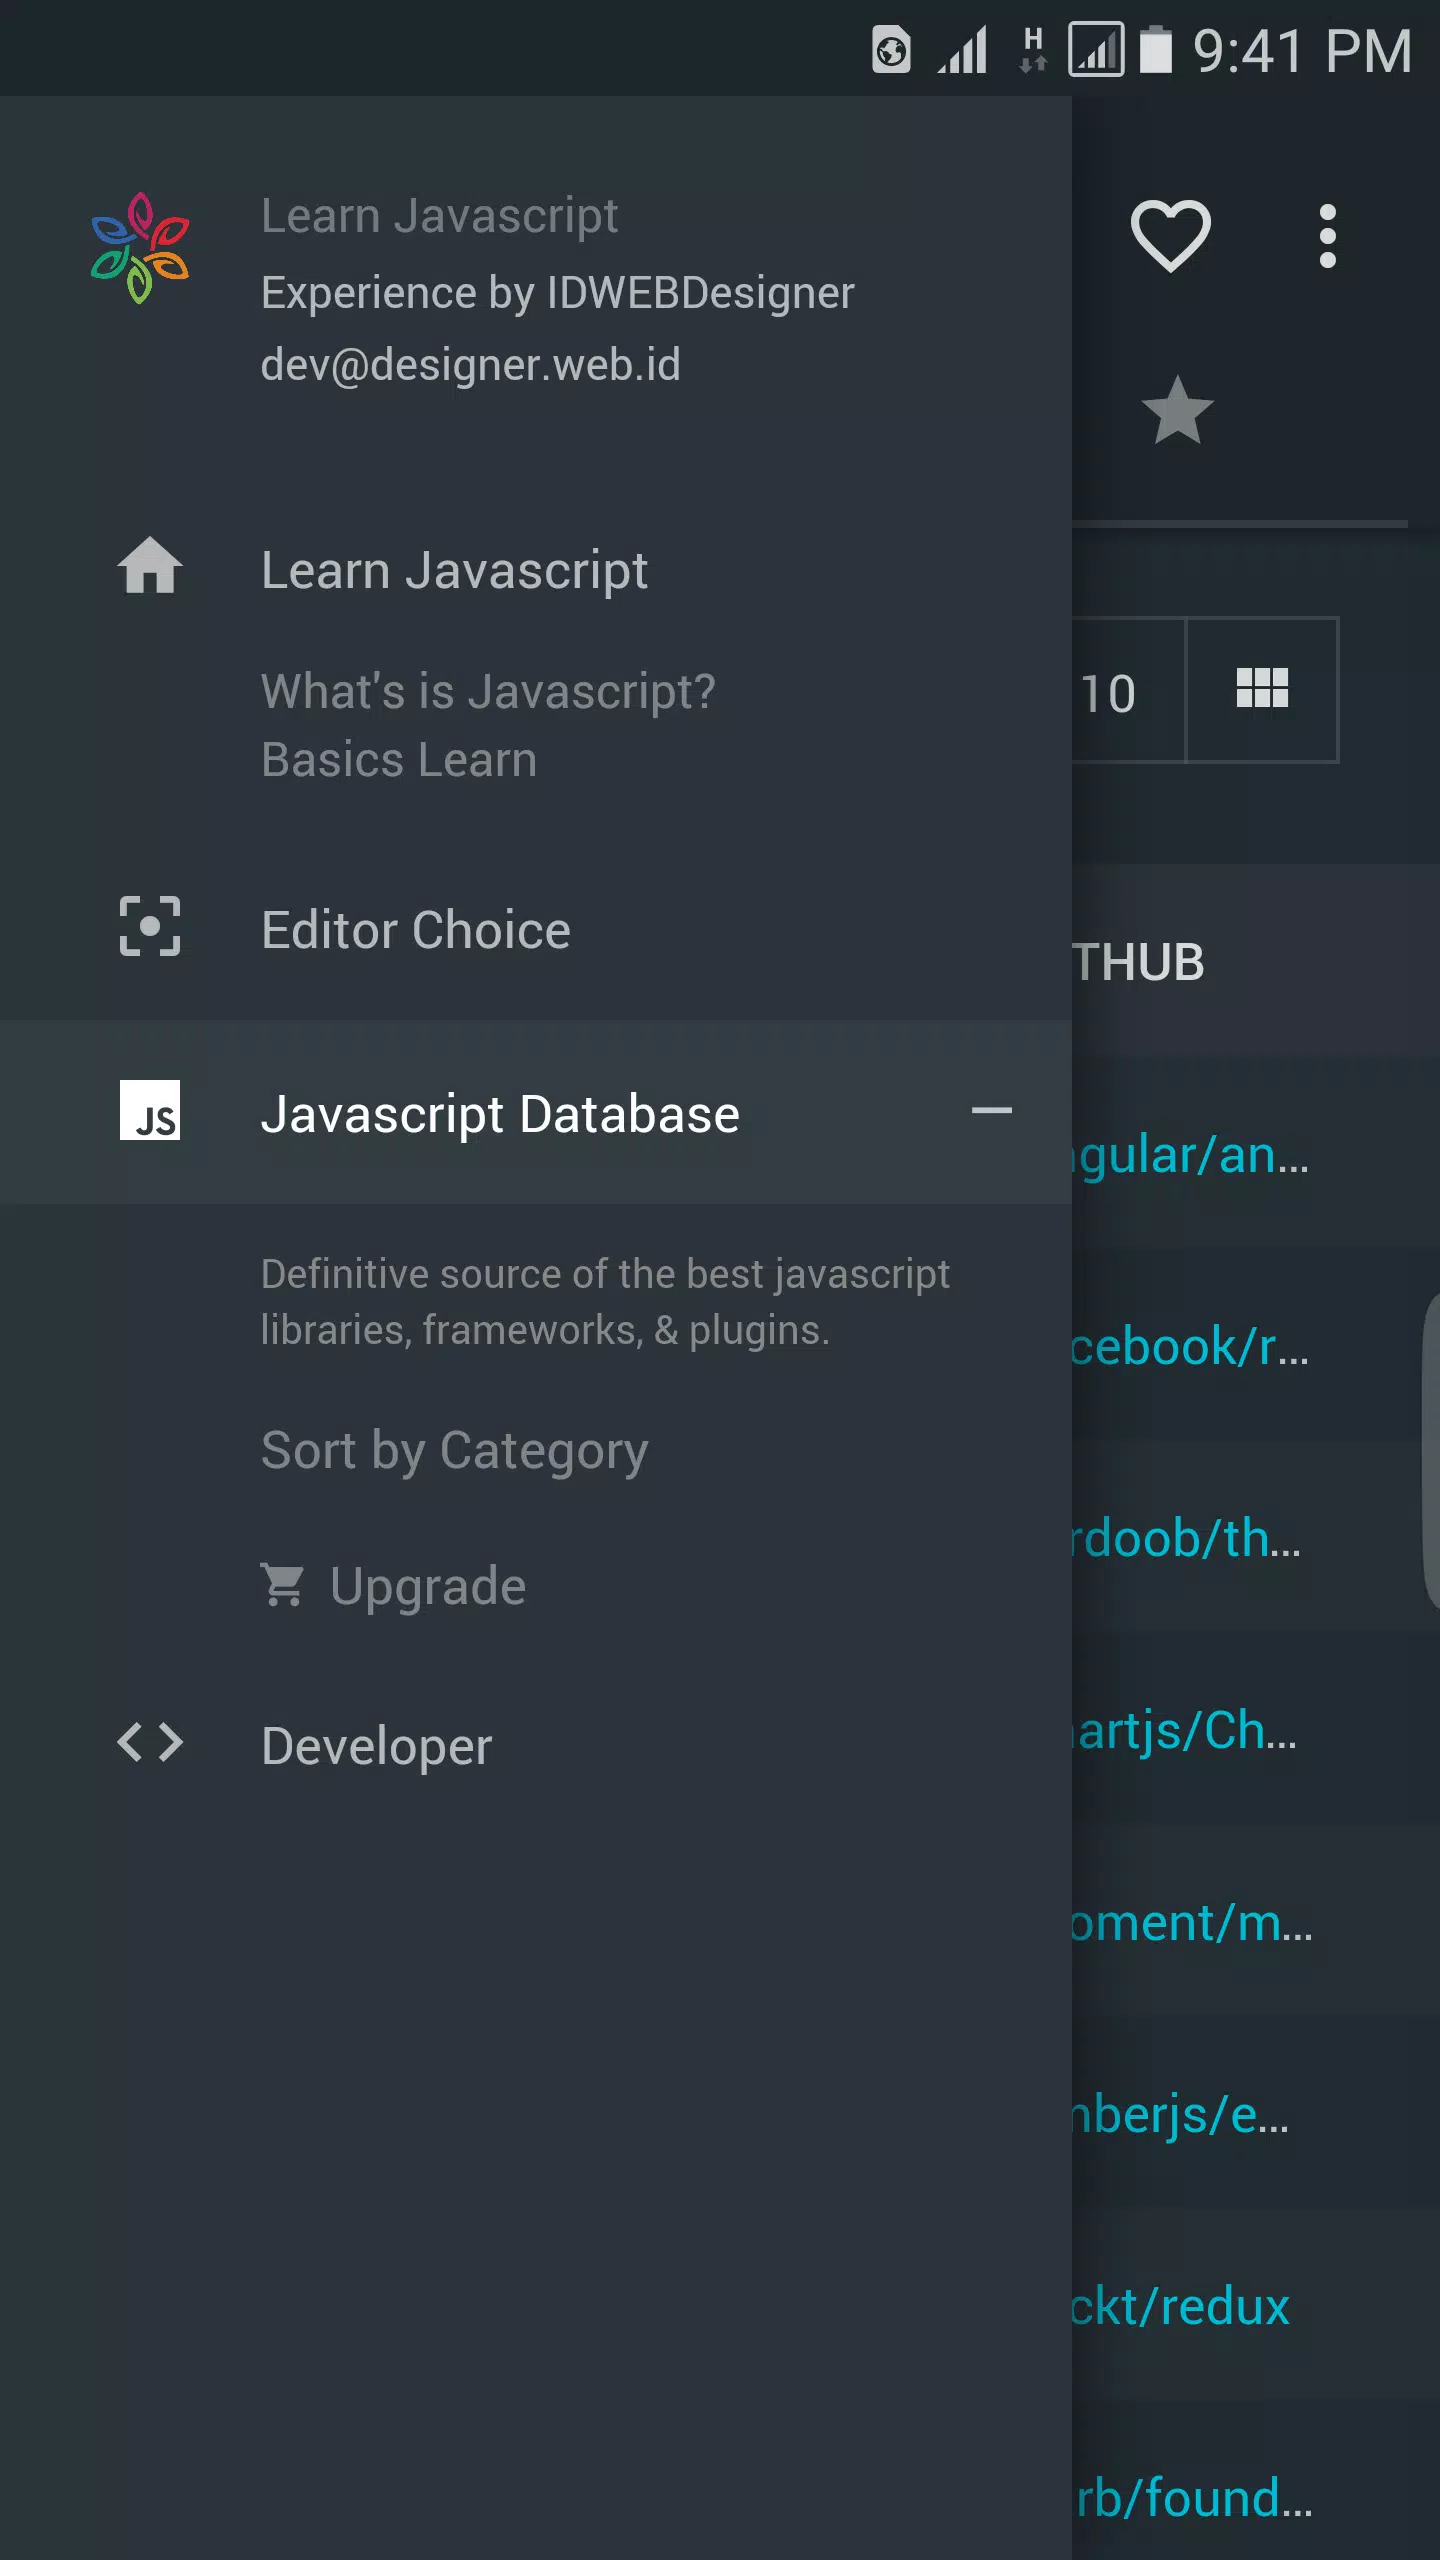Open the Developer menu entry
The image size is (1440, 2560).
tap(536, 1746)
